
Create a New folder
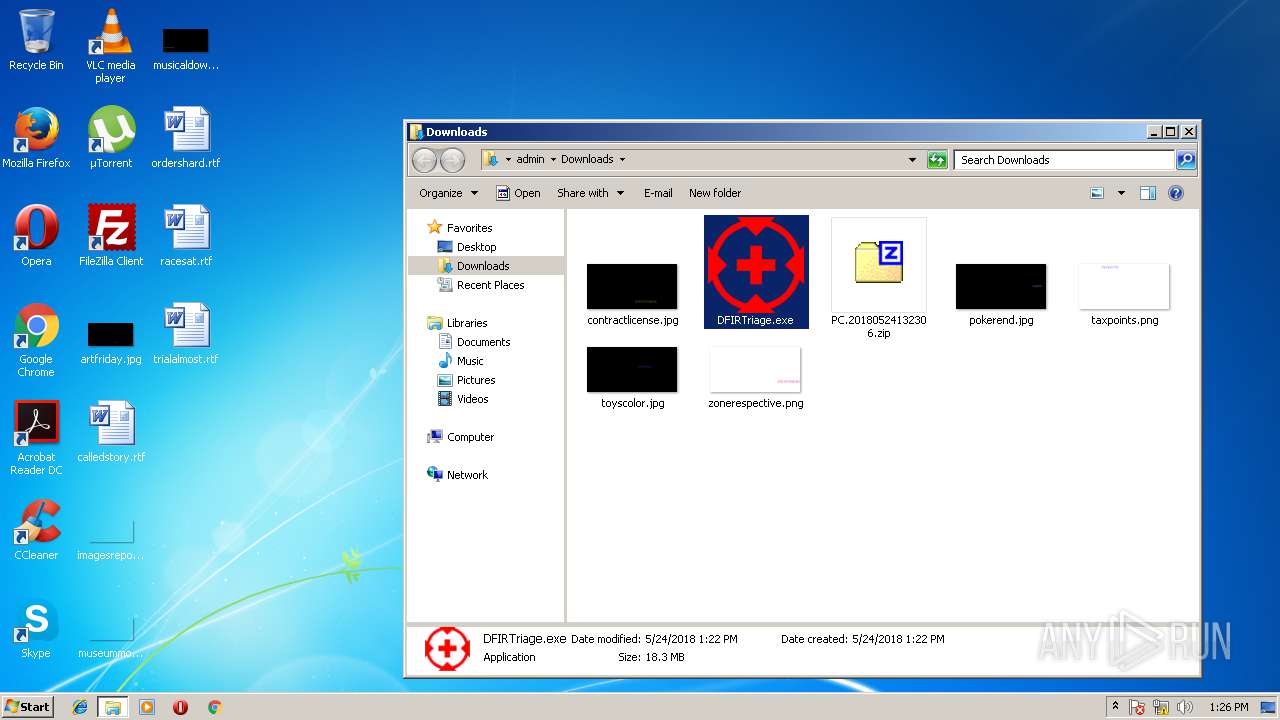[715, 193]
